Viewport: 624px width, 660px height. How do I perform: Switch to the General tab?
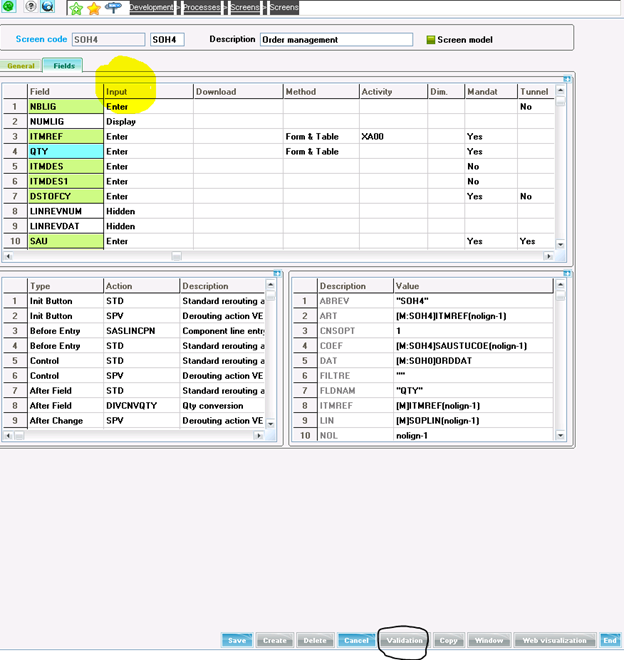[21, 66]
